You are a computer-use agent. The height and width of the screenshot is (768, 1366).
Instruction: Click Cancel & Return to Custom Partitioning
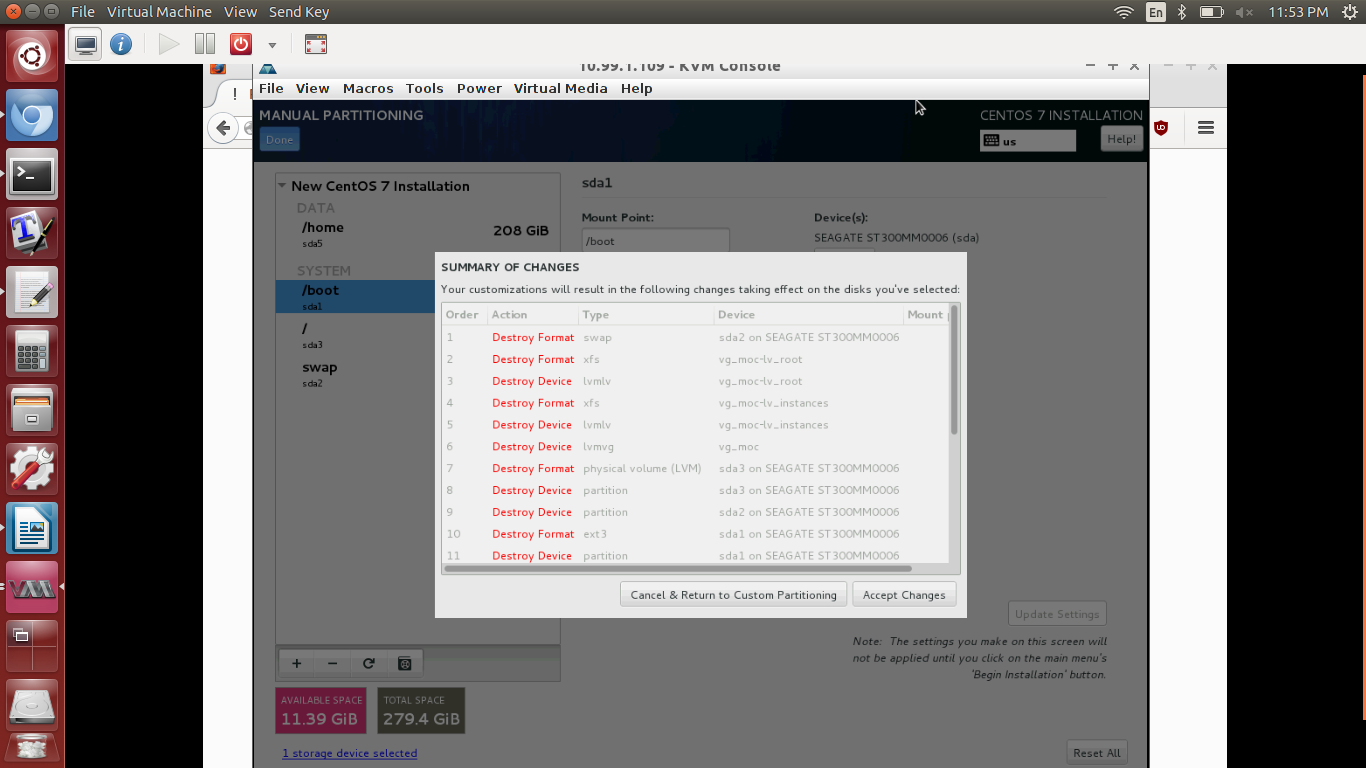(x=733, y=595)
